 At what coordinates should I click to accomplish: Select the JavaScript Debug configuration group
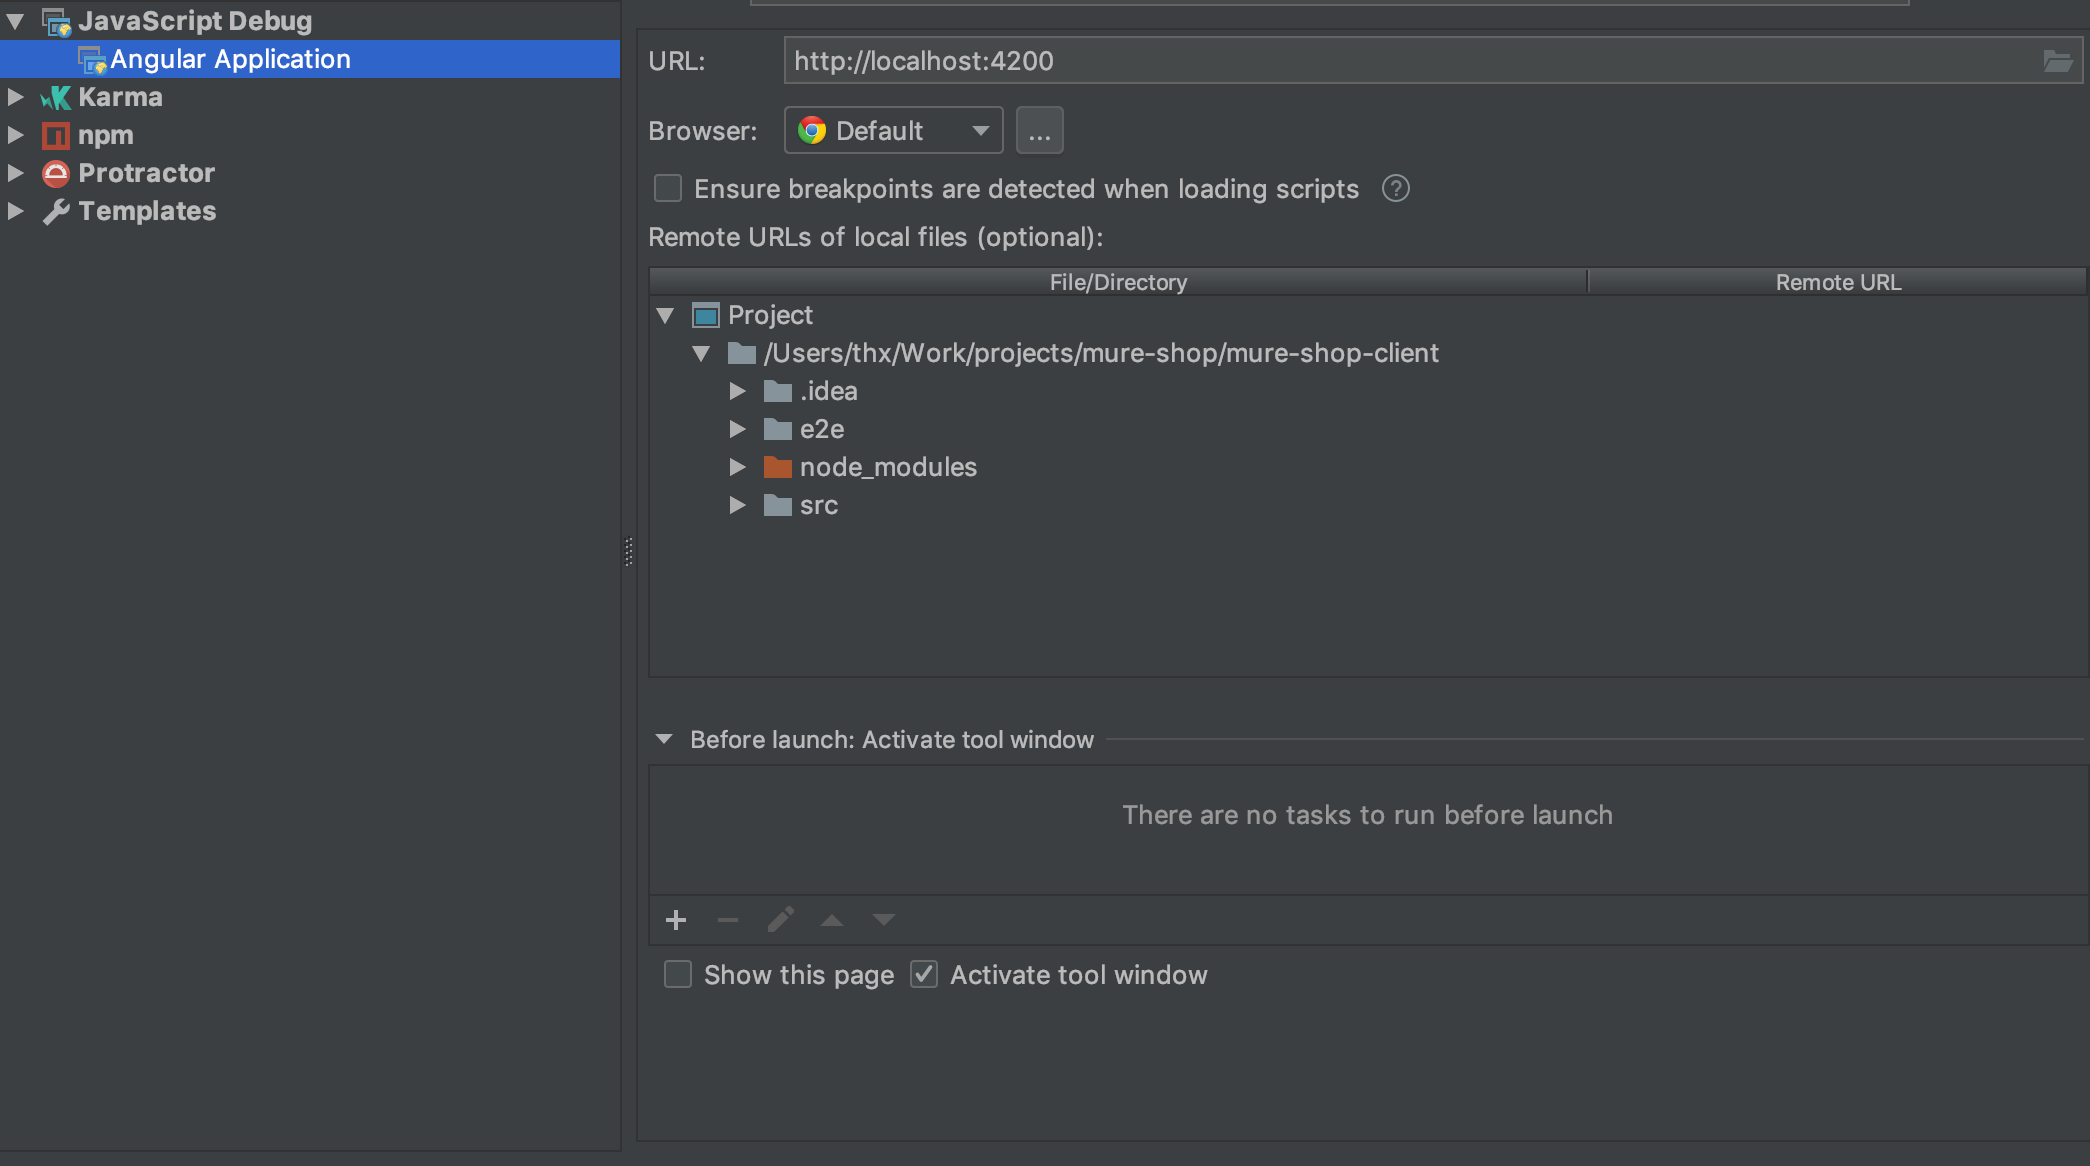pyautogui.click(x=195, y=21)
